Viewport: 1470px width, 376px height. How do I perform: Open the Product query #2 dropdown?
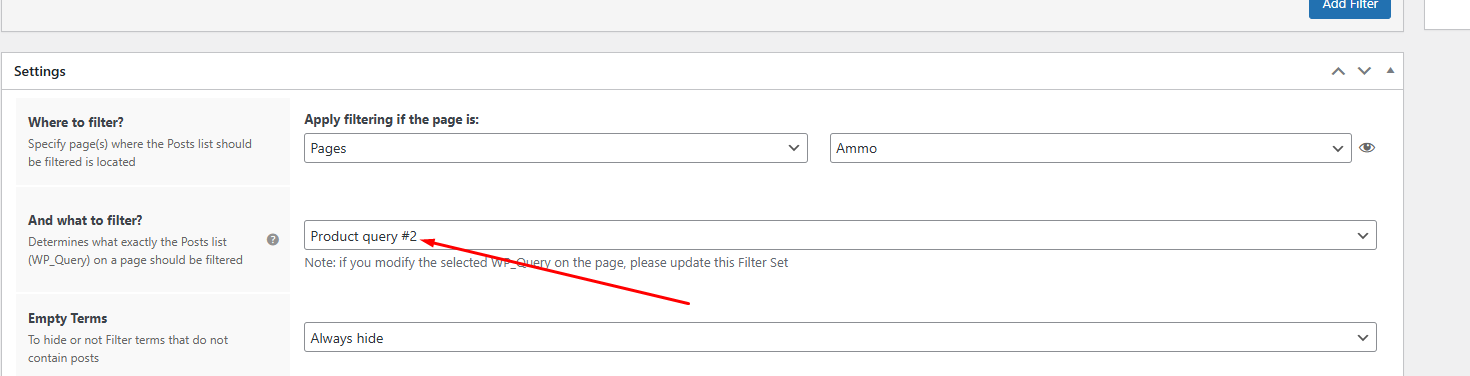click(840, 236)
